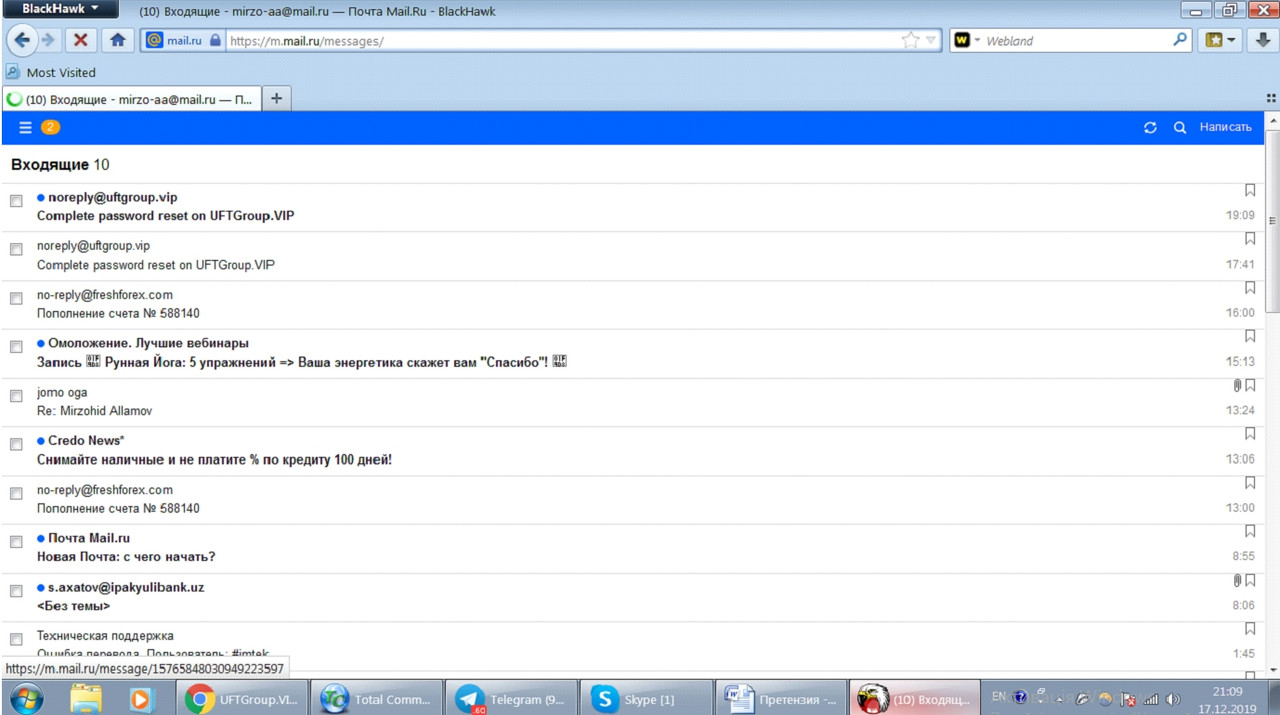The height and width of the screenshot is (715, 1280).
Task: Flag the 19:09 message bookmark icon
Action: [1250, 190]
